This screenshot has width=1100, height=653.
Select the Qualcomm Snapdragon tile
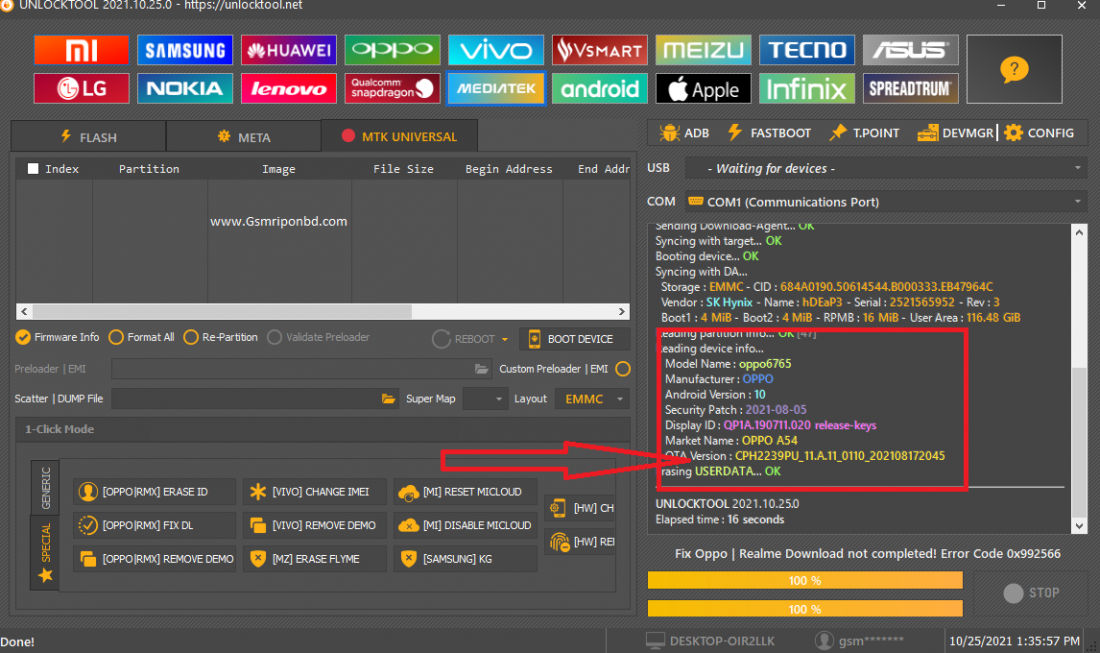coord(392,88)
